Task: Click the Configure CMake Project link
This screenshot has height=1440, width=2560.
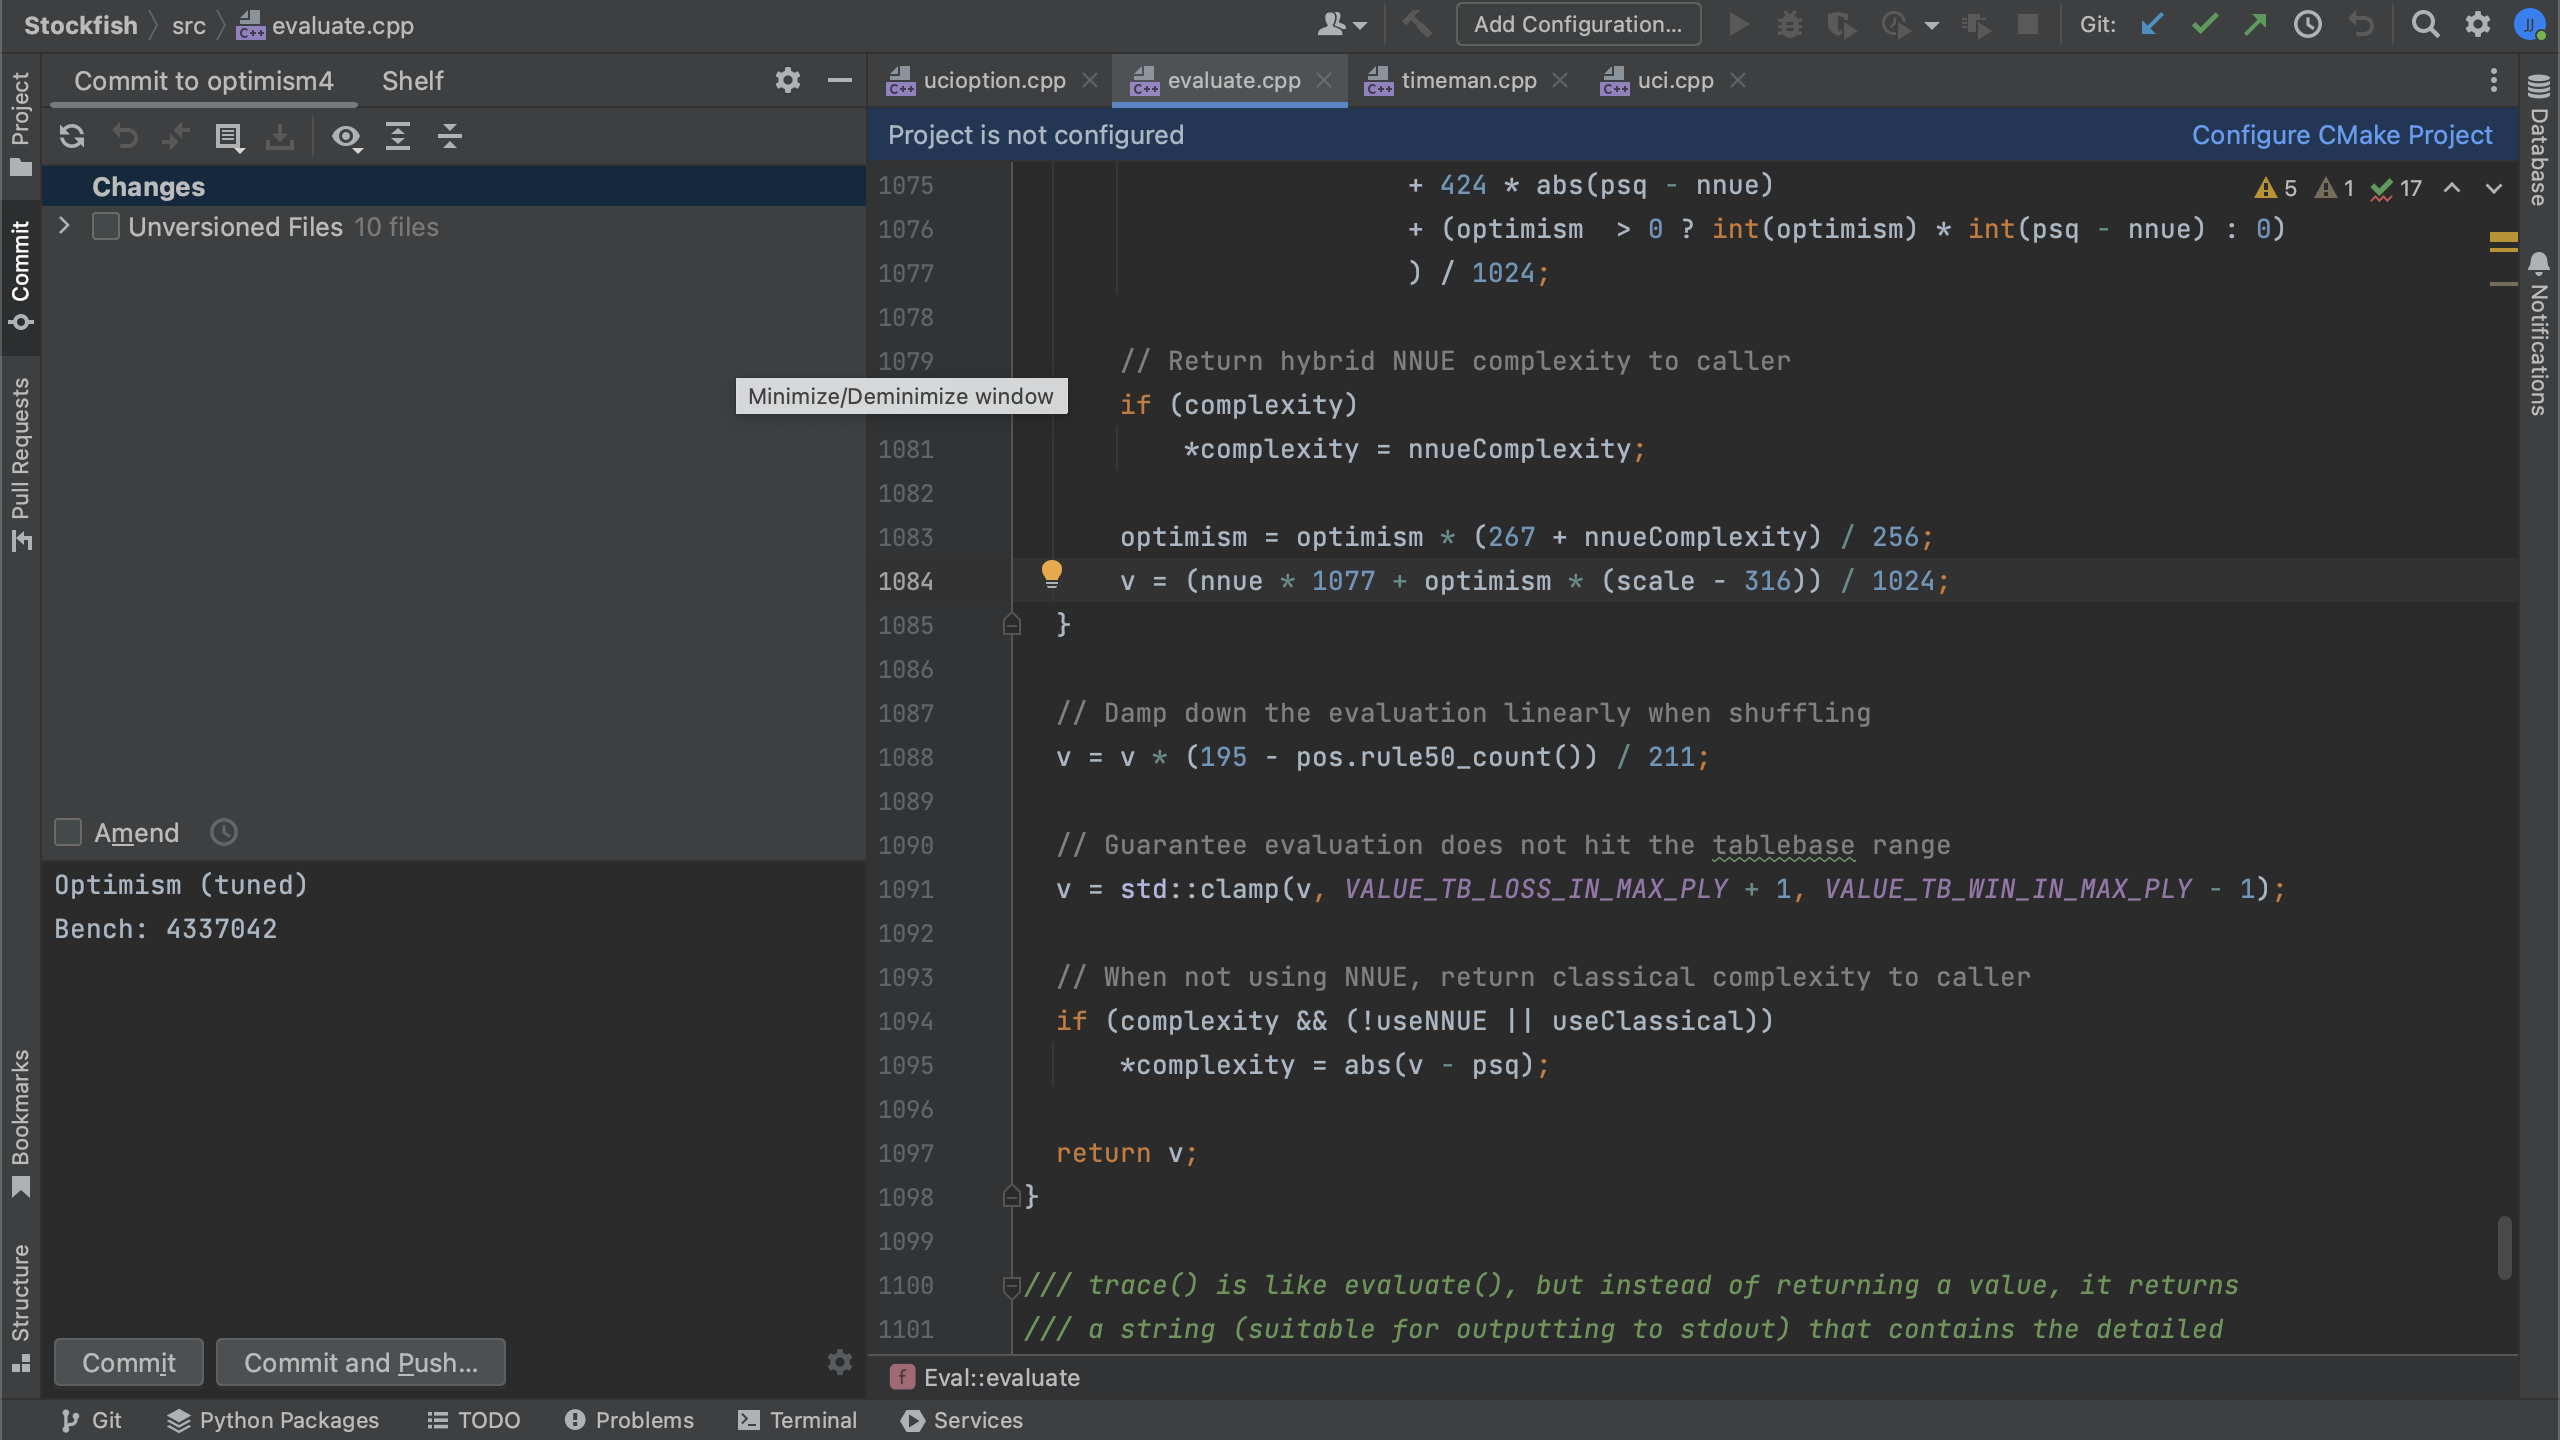Action: 2340,134
